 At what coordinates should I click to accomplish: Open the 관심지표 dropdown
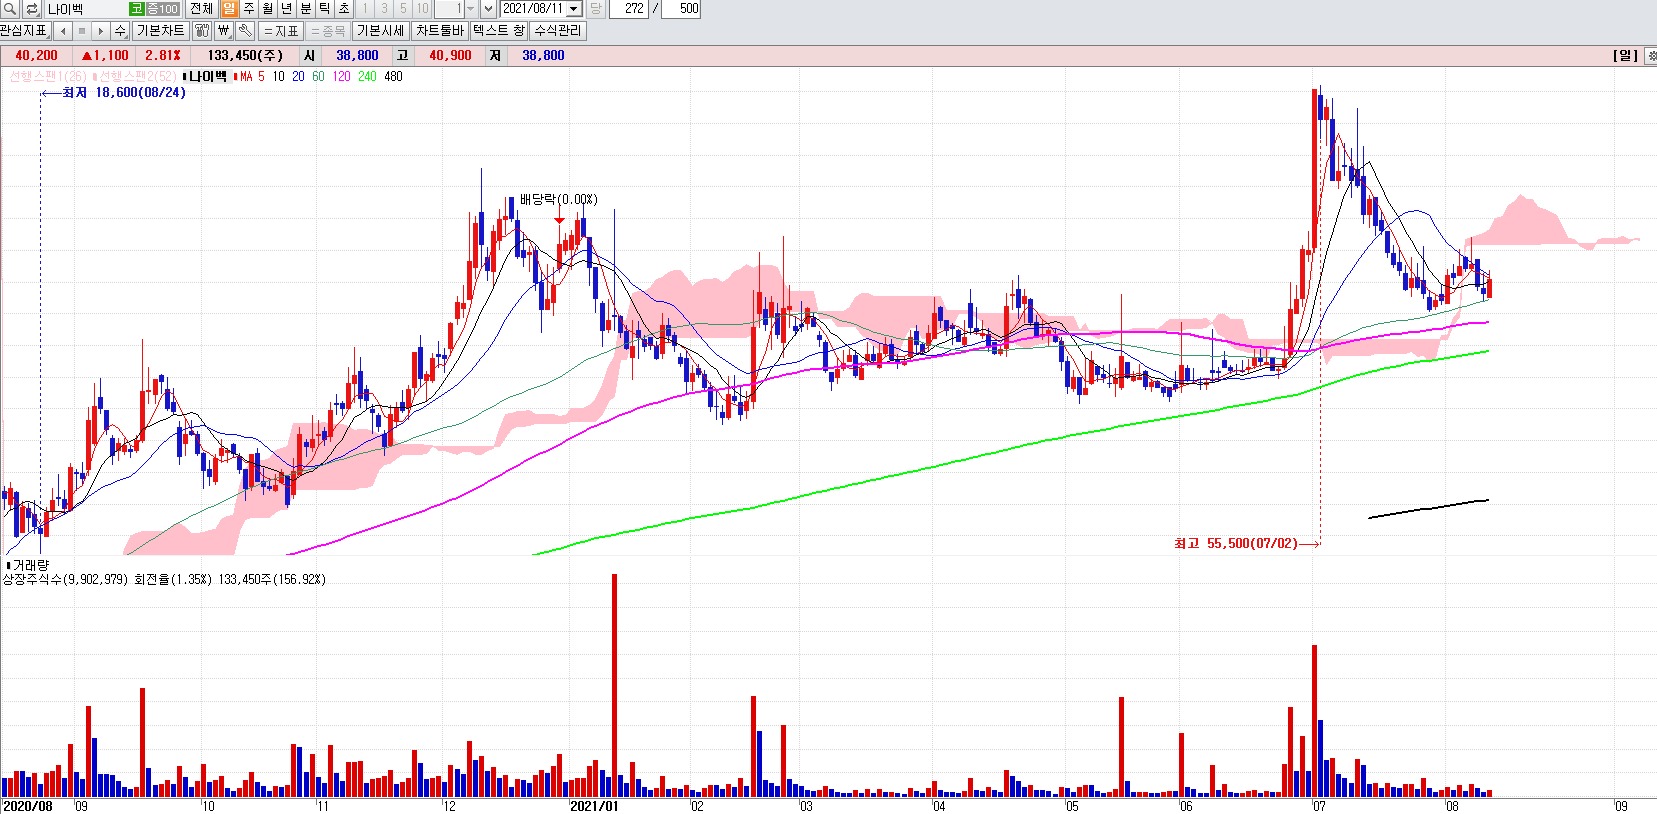25,31
